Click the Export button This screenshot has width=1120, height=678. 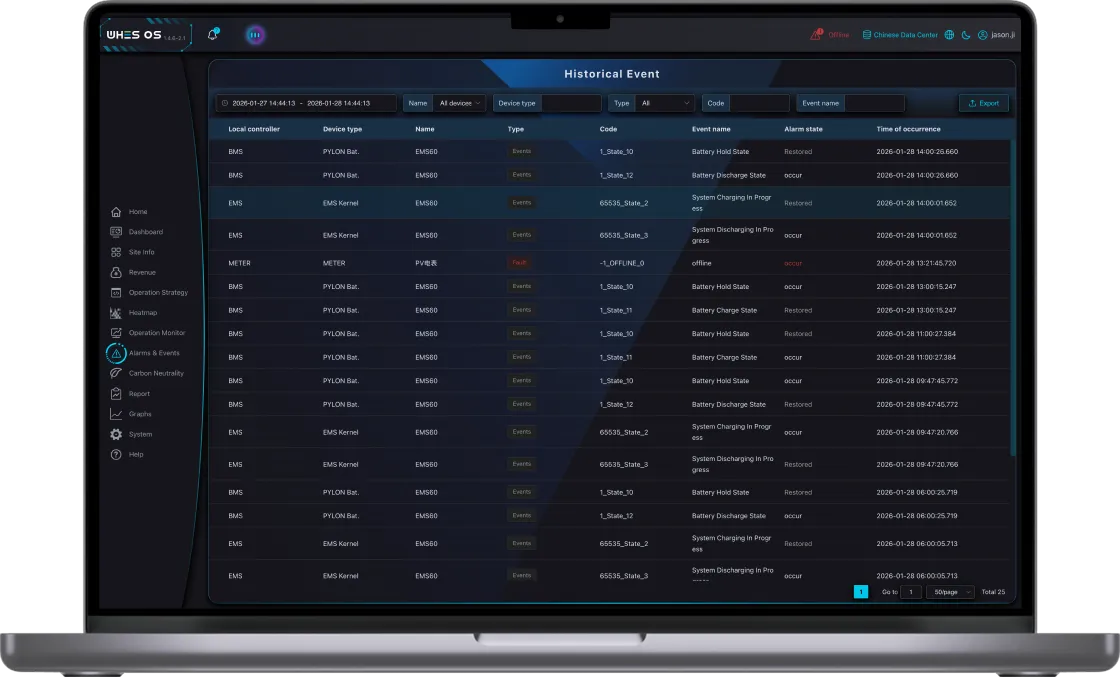coord(984,103)
